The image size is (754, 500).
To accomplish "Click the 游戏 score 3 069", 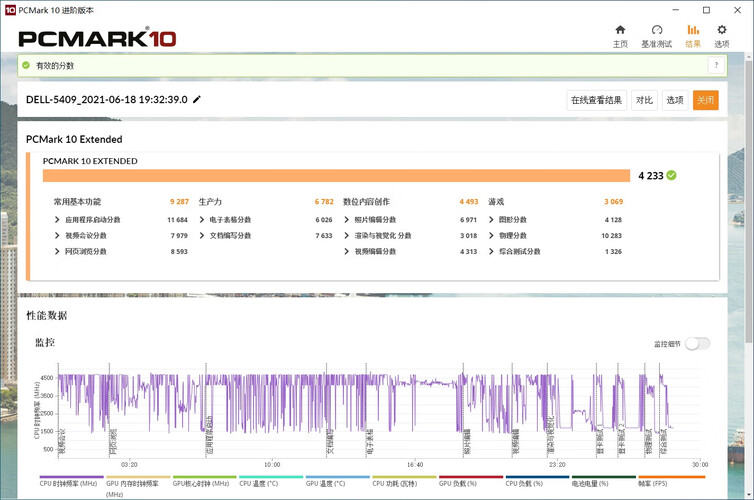I will (614, 201).
